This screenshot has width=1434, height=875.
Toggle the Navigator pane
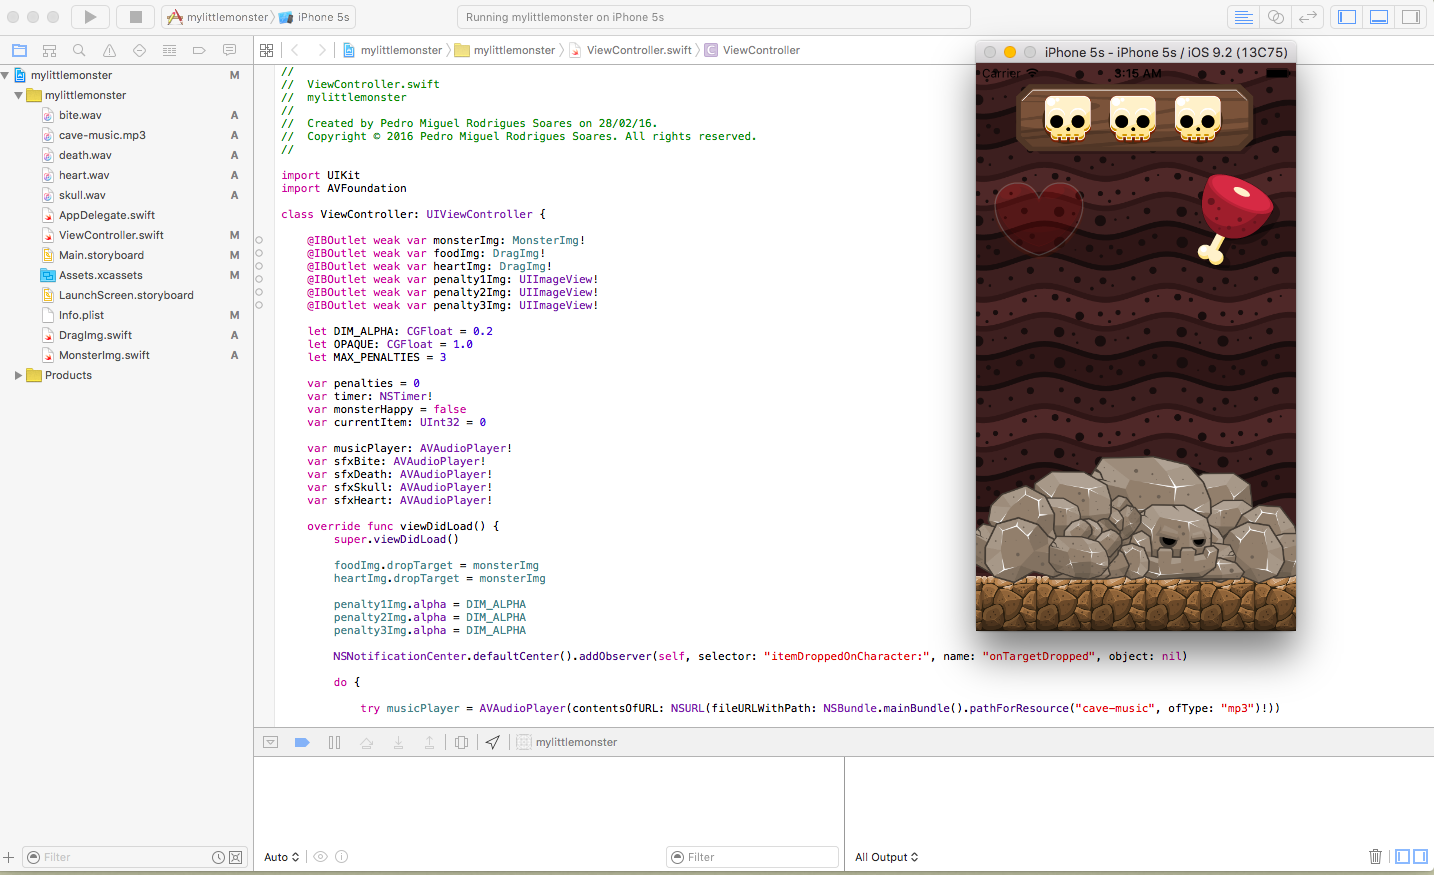1347,17
